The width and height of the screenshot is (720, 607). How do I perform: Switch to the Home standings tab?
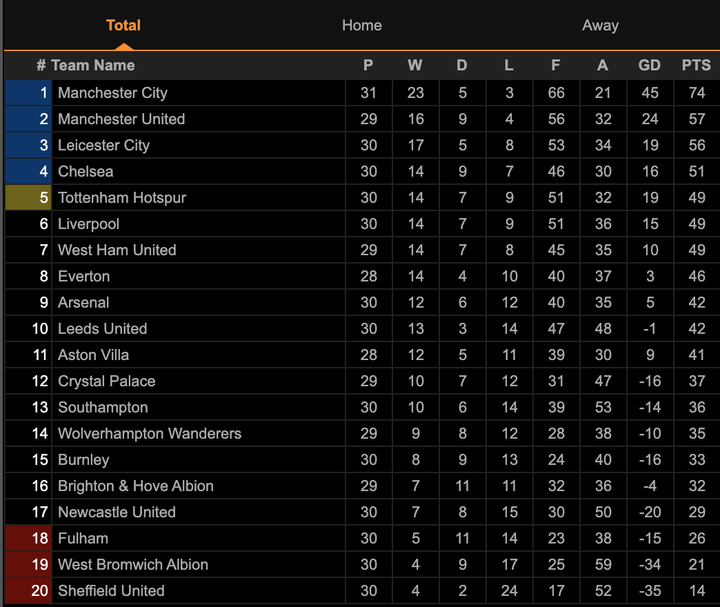(x=361, y=25)
